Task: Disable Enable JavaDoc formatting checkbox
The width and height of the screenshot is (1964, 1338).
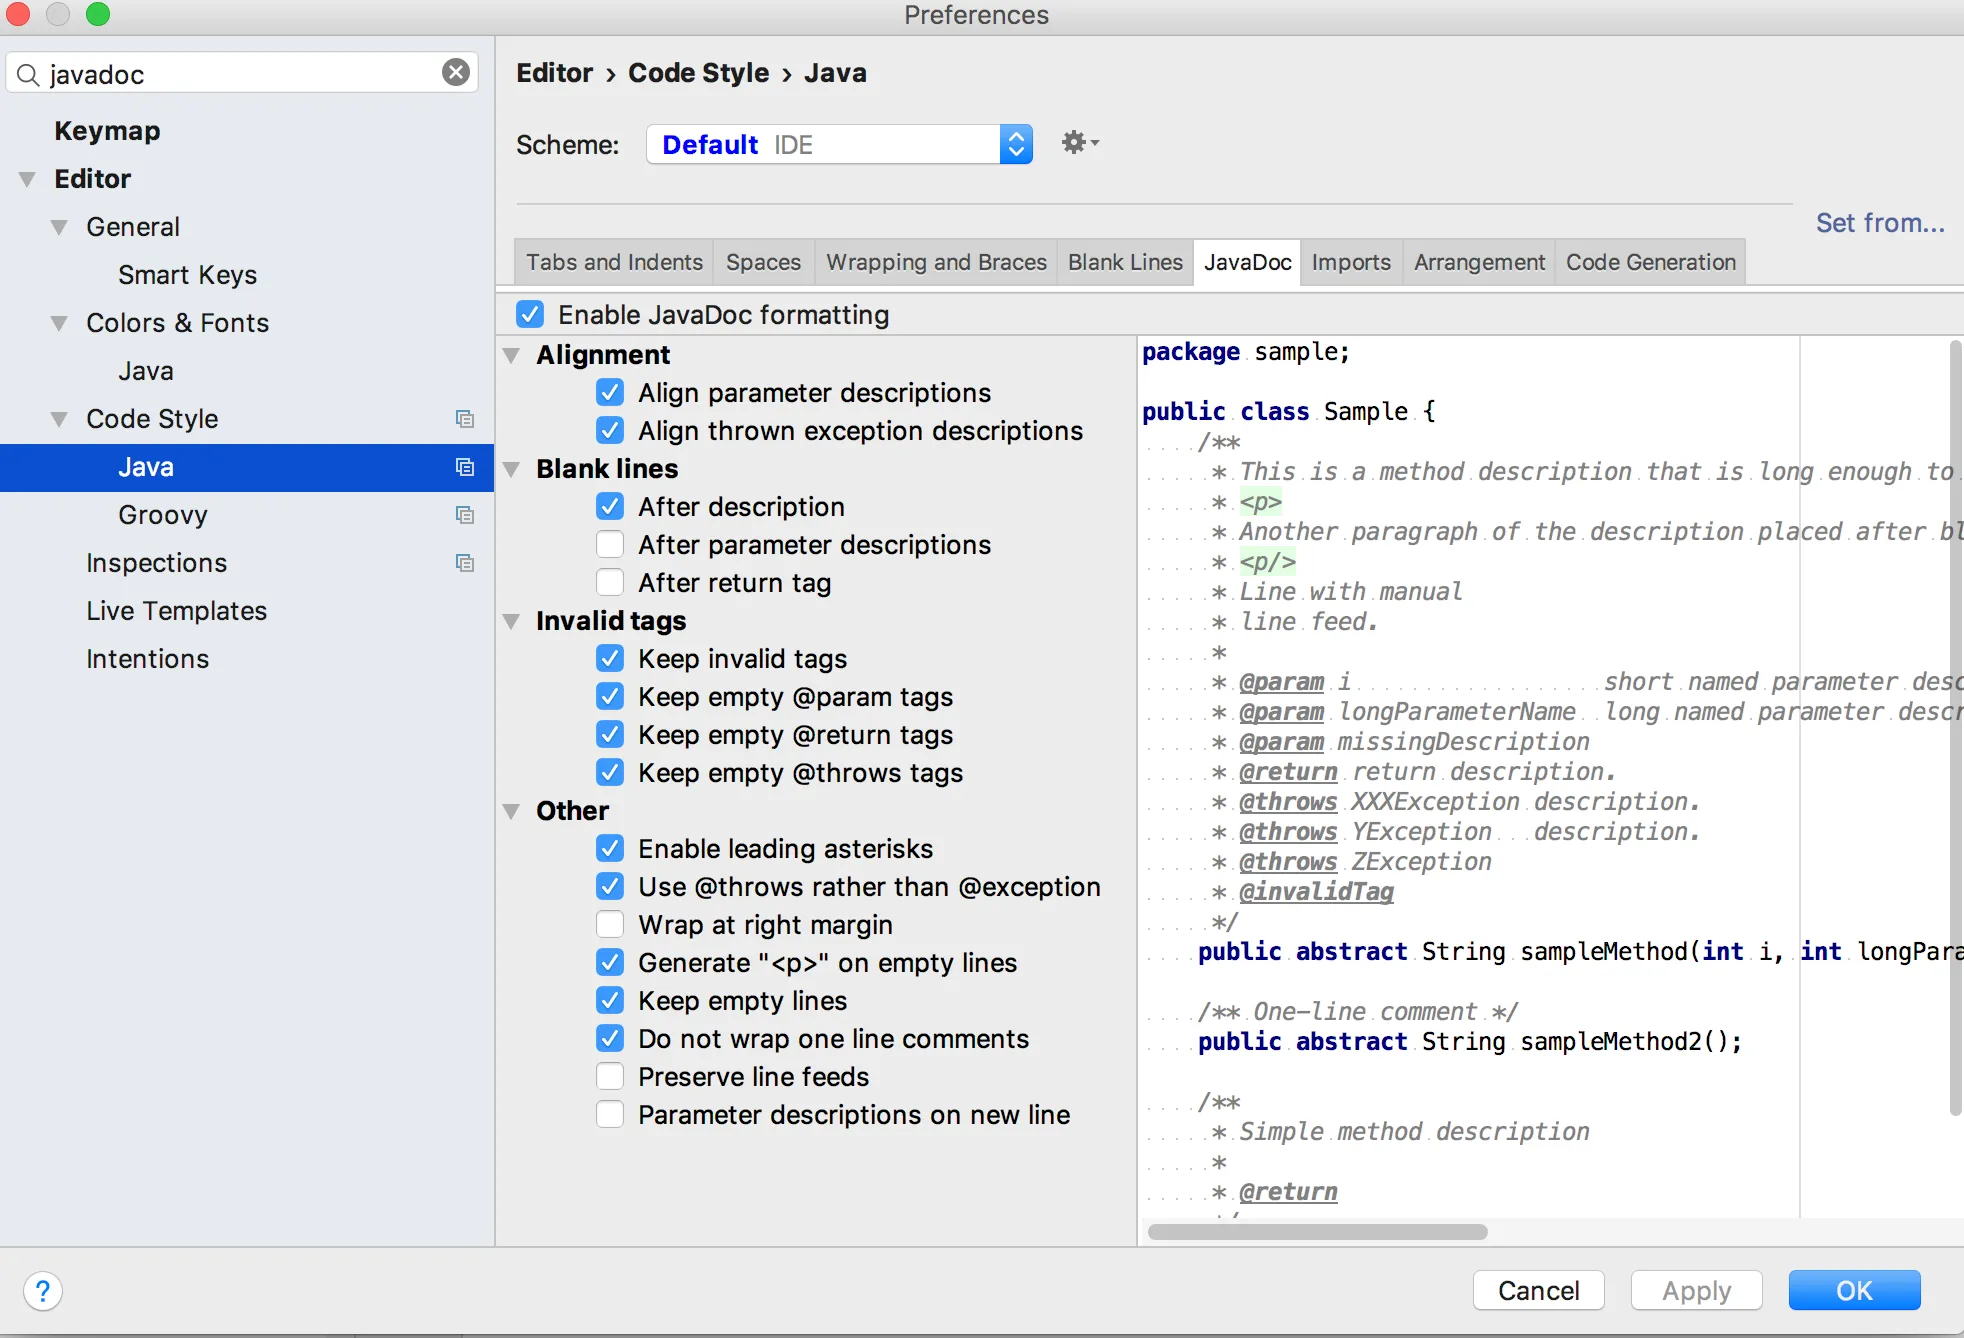Action: tap(530, 315)
